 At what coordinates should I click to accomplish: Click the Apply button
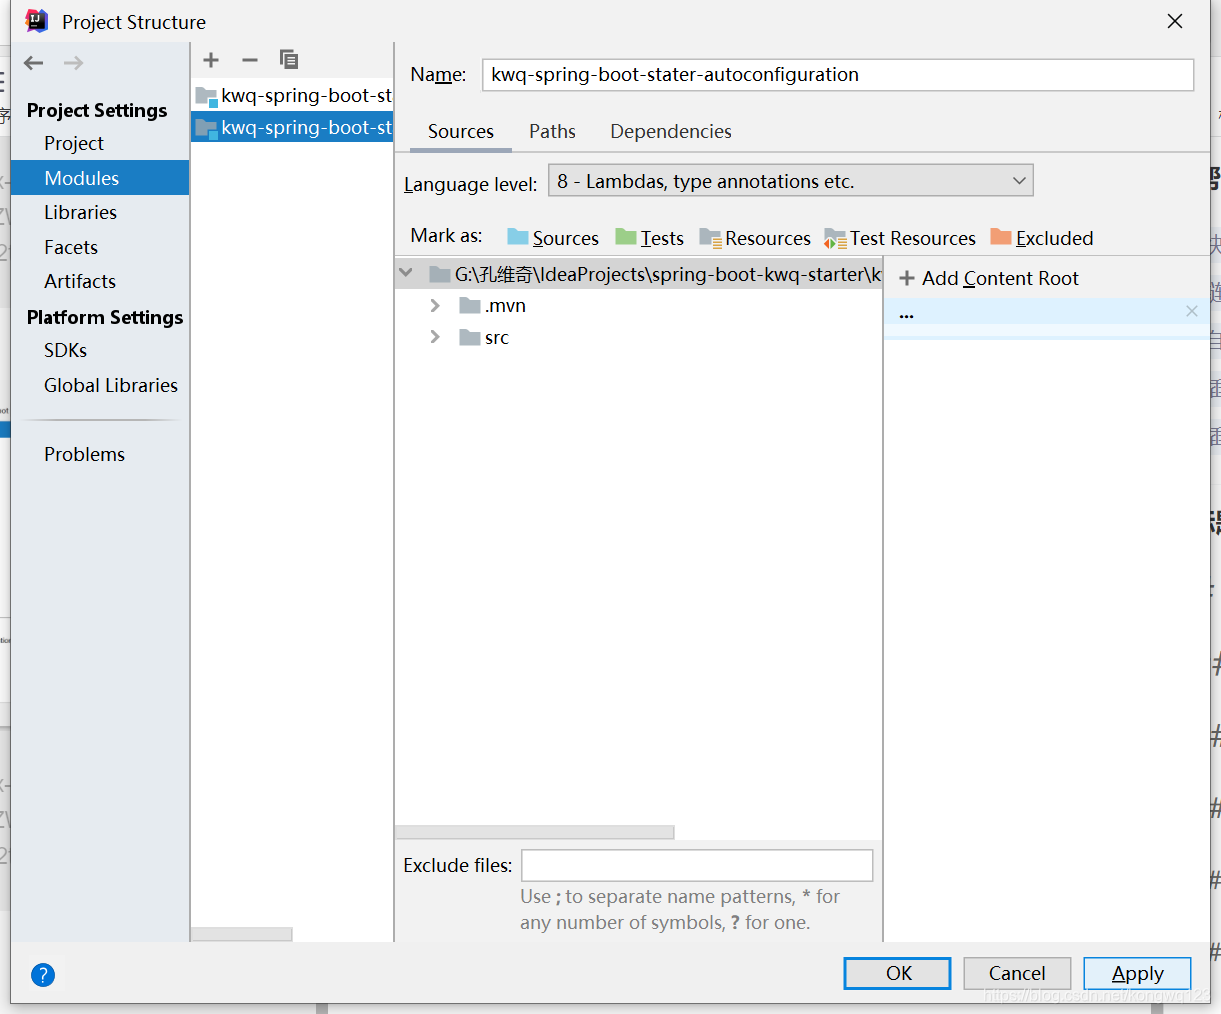click(1137, 973)
